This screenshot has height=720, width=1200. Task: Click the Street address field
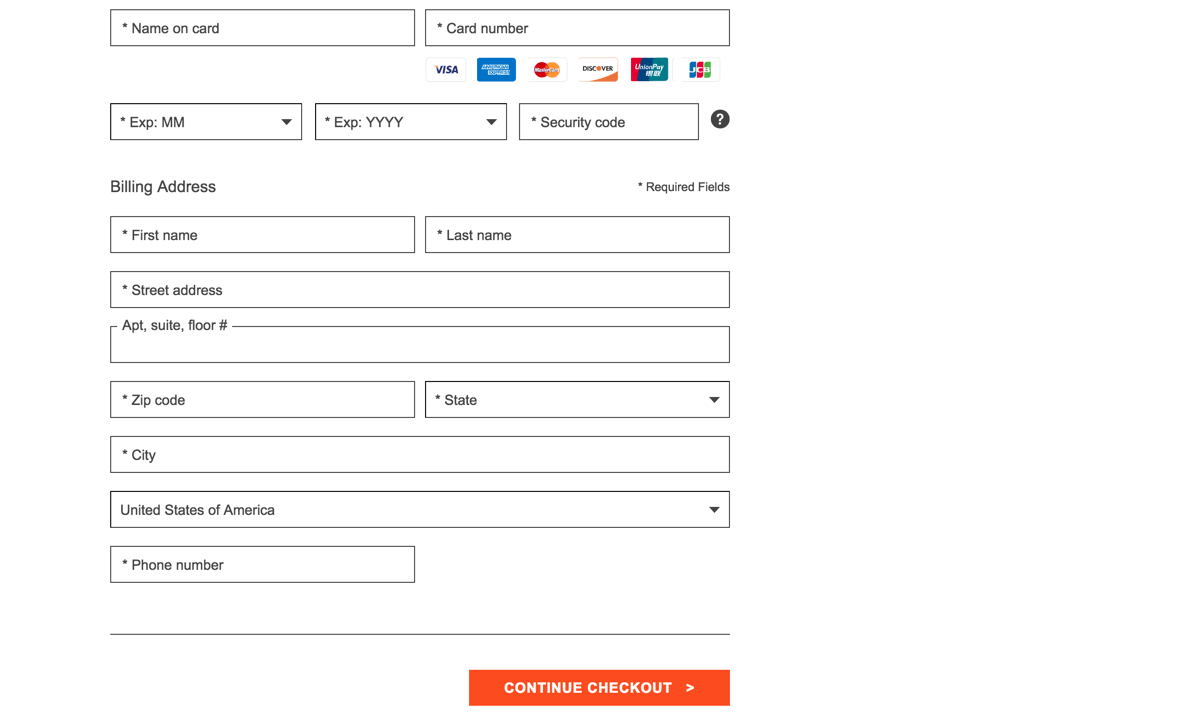pyautogui.click(x=420, y=290)
